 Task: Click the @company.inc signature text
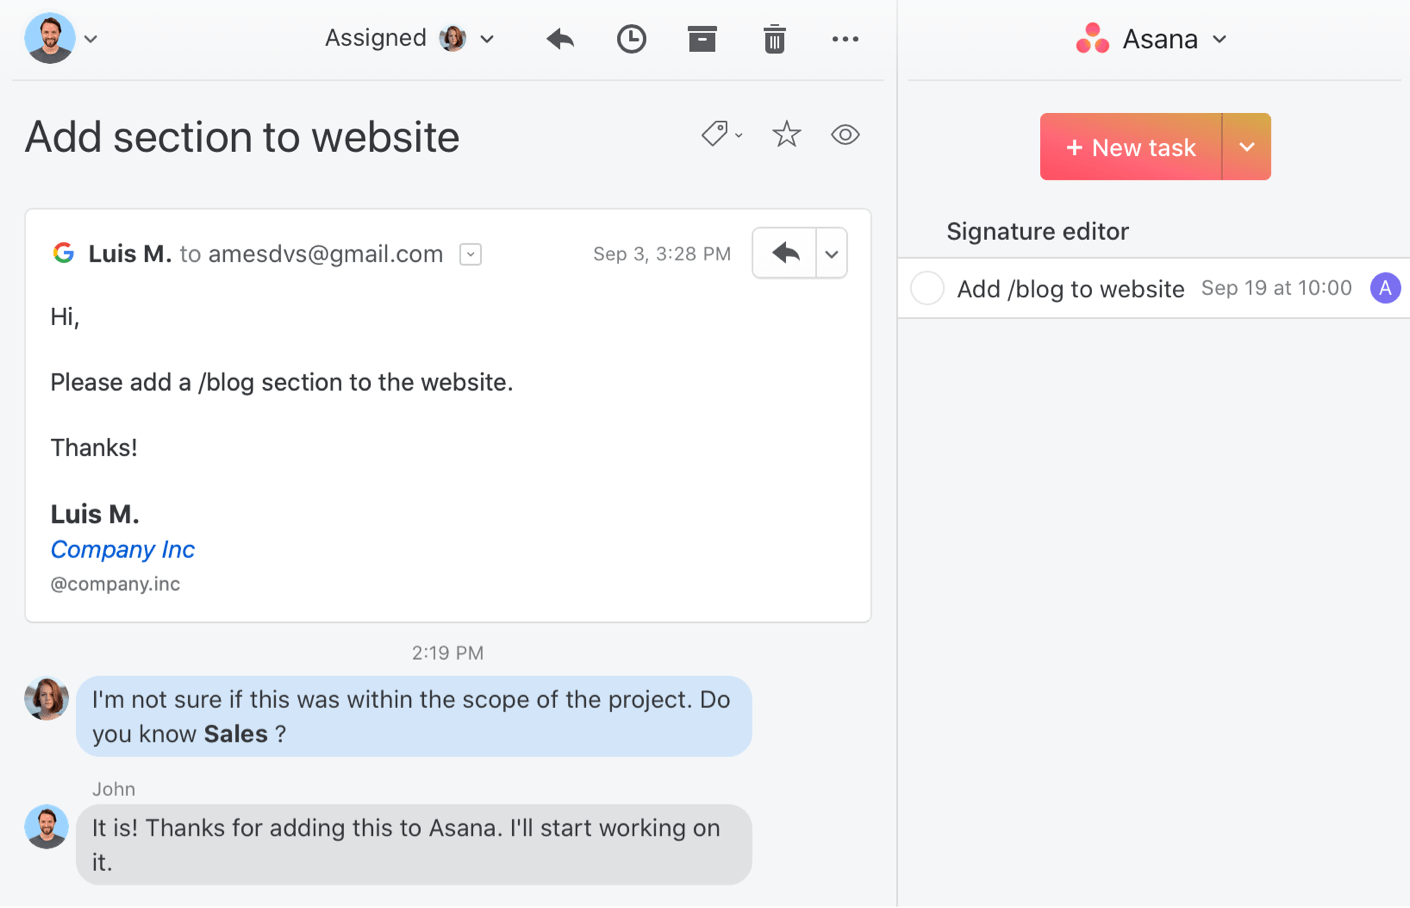115,584
